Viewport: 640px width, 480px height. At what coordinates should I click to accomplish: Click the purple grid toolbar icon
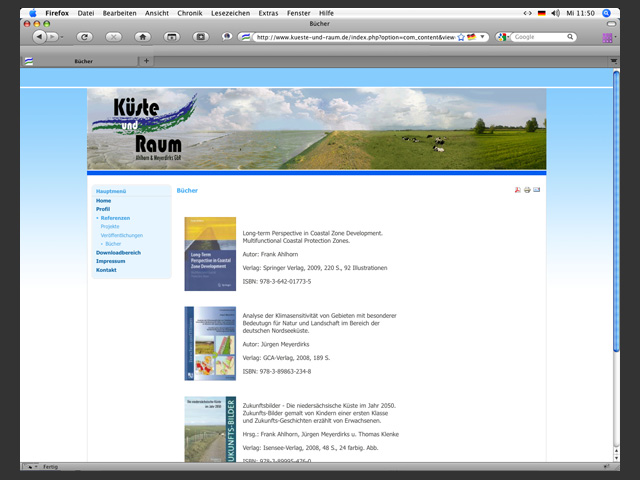[607, 38]
